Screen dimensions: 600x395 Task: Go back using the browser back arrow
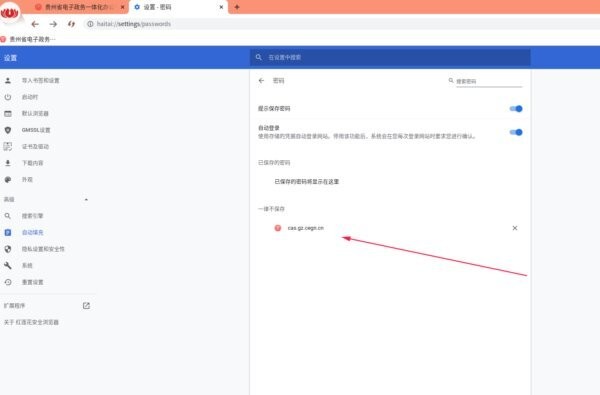35,24
